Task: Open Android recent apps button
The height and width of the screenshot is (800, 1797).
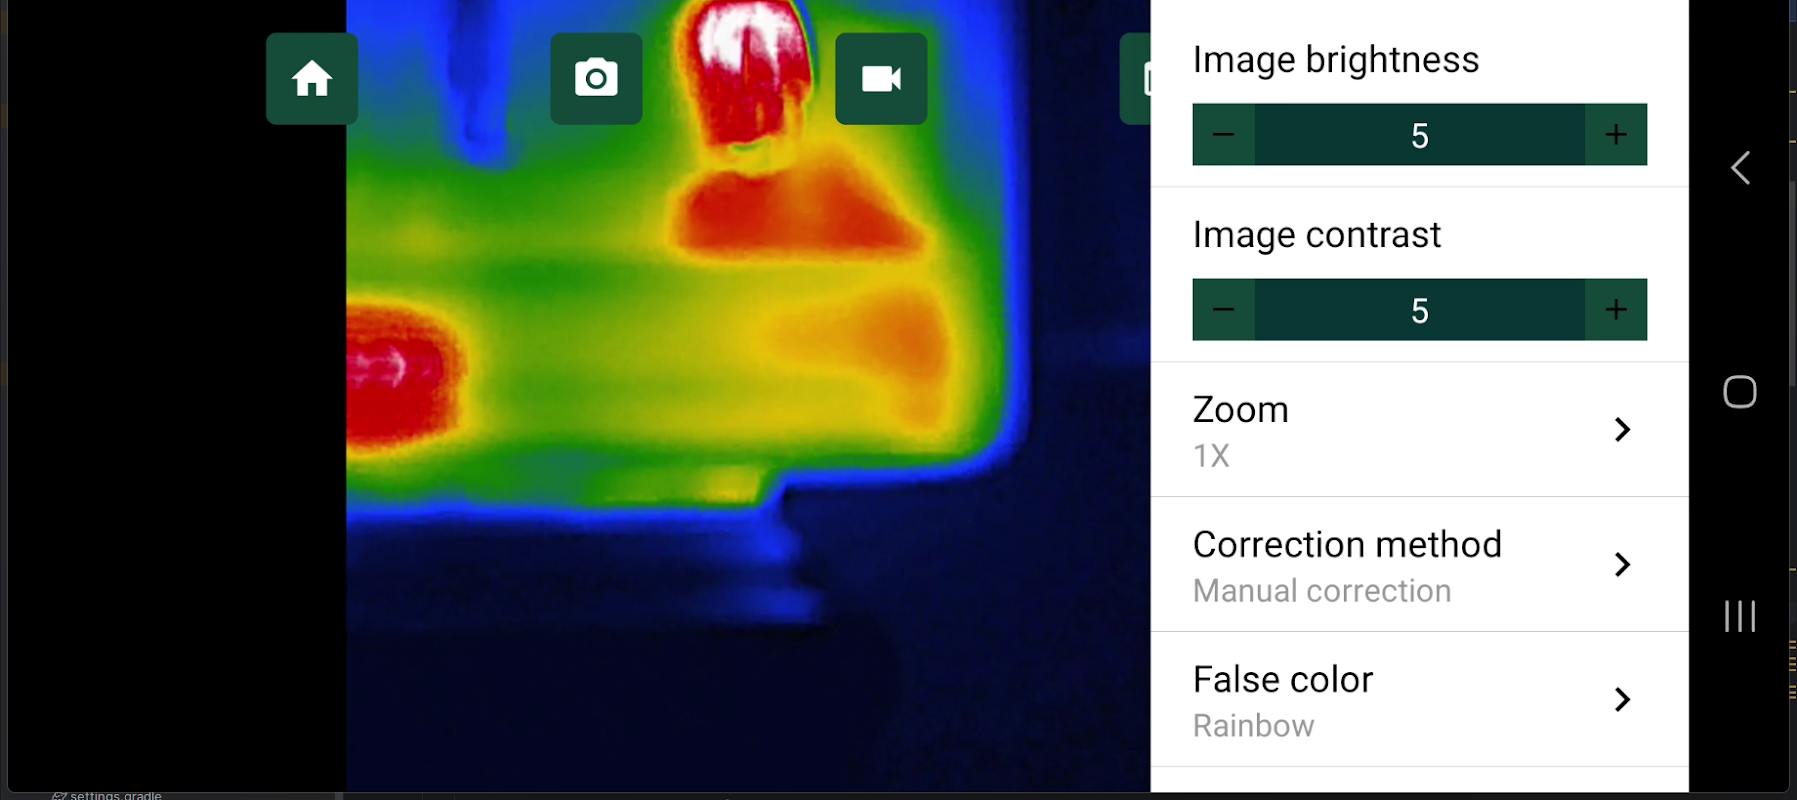Action: pos(1740,616)
